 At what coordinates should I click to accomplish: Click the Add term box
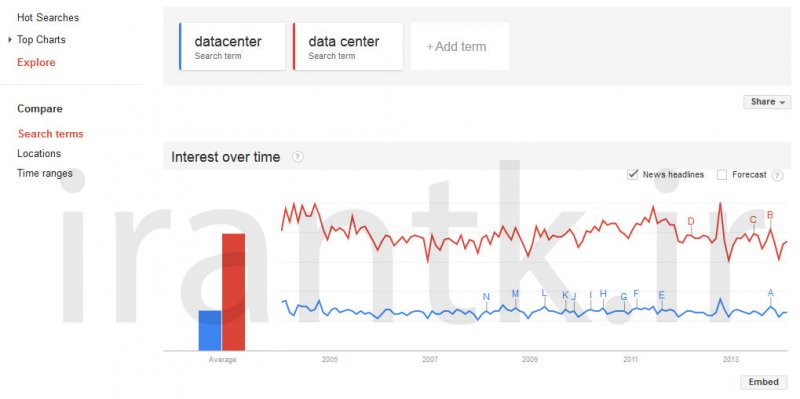click(x=460, y=46)
